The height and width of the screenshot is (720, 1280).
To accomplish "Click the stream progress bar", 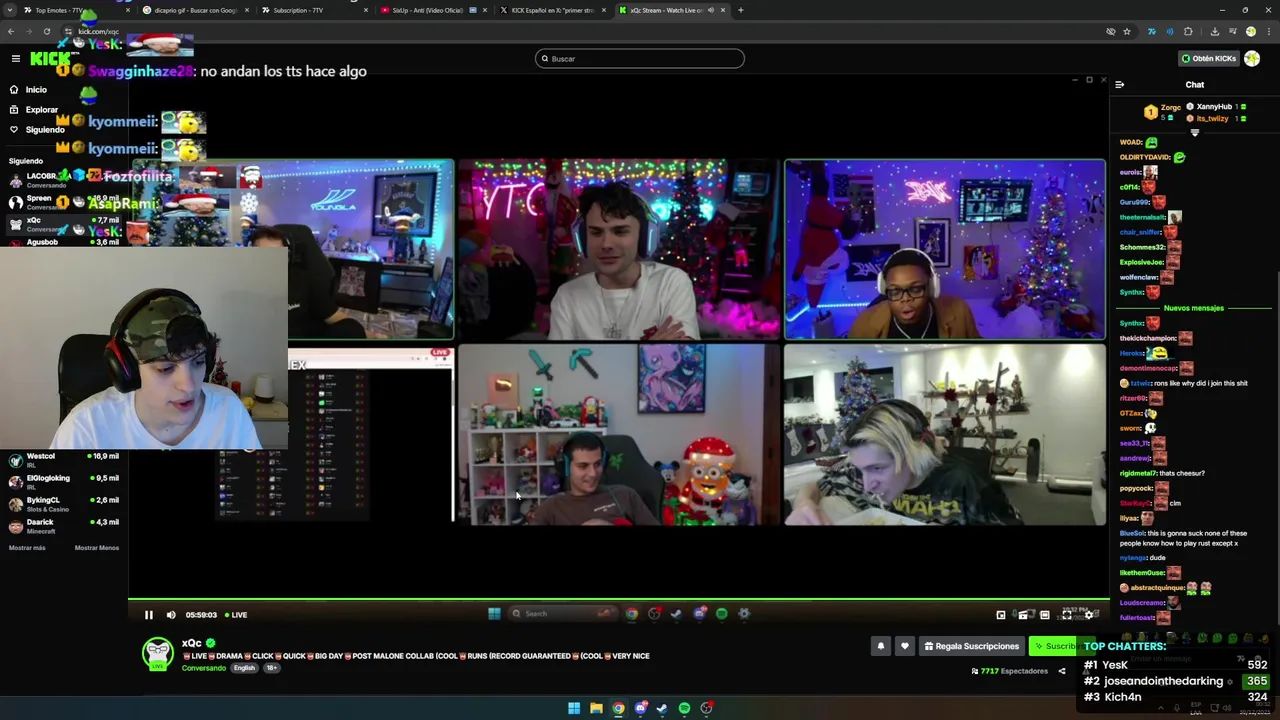I will (618, 600).
